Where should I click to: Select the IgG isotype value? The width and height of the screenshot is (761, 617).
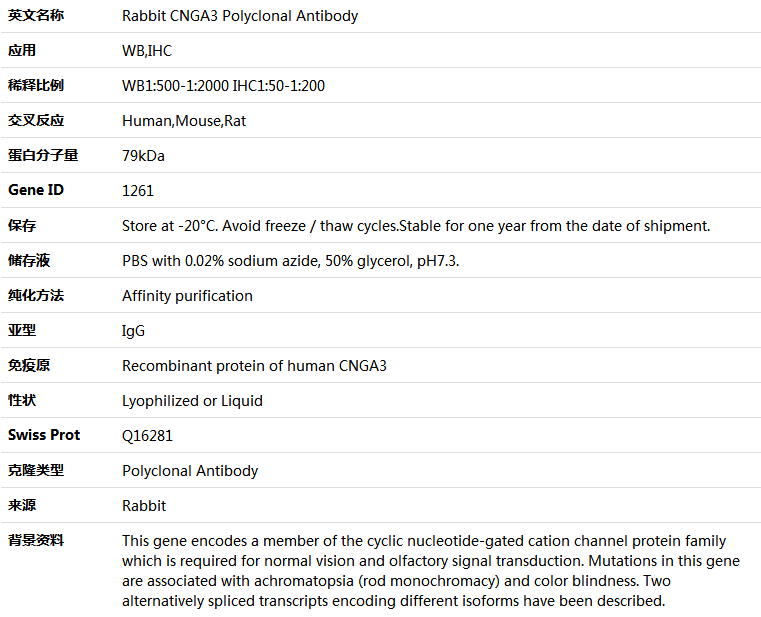coord(133,331)
